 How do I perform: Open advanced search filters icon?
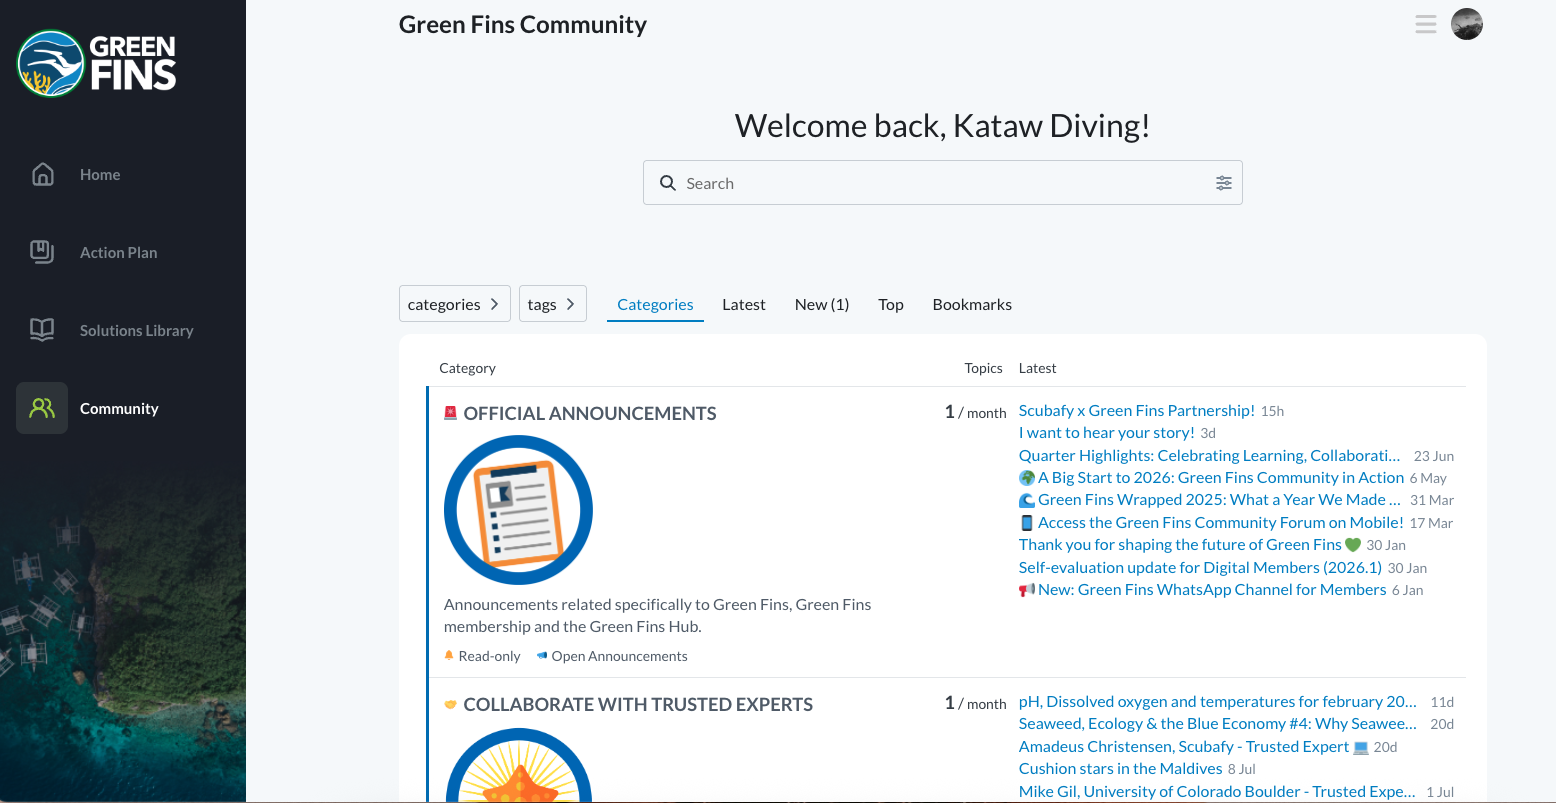click(x=1224, y=183)
